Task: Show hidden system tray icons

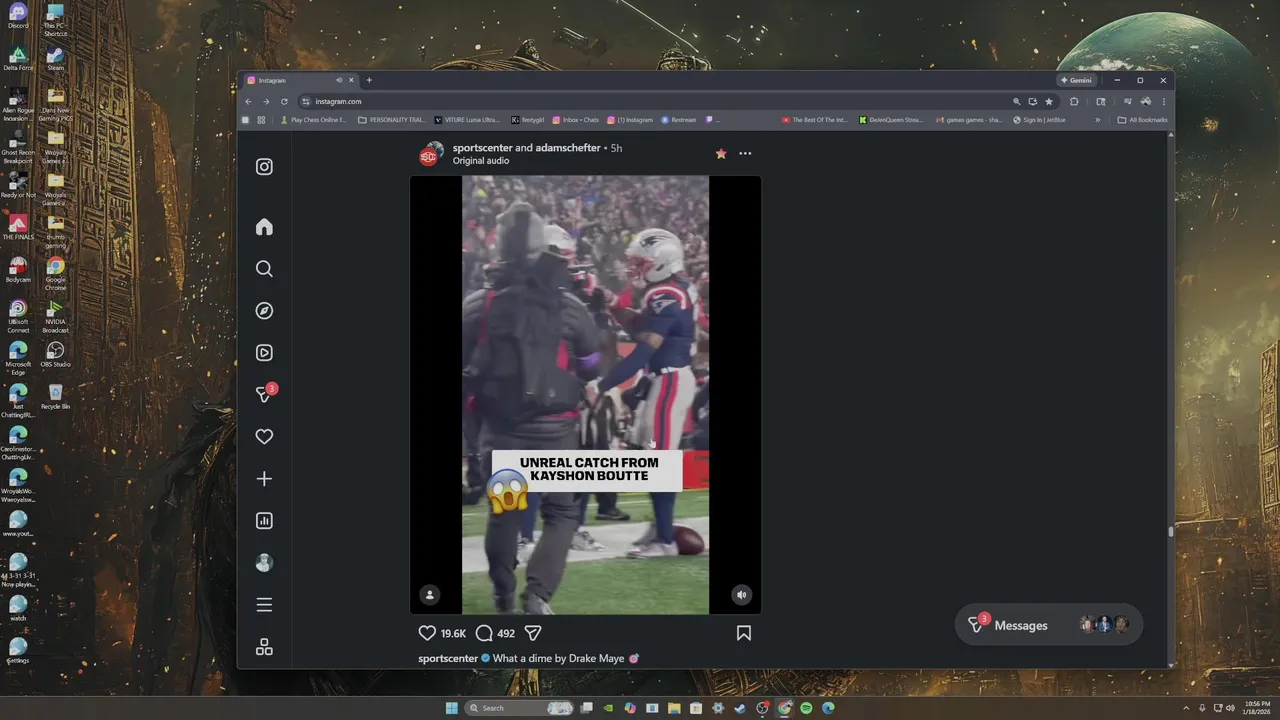Action: (1187, 708)
